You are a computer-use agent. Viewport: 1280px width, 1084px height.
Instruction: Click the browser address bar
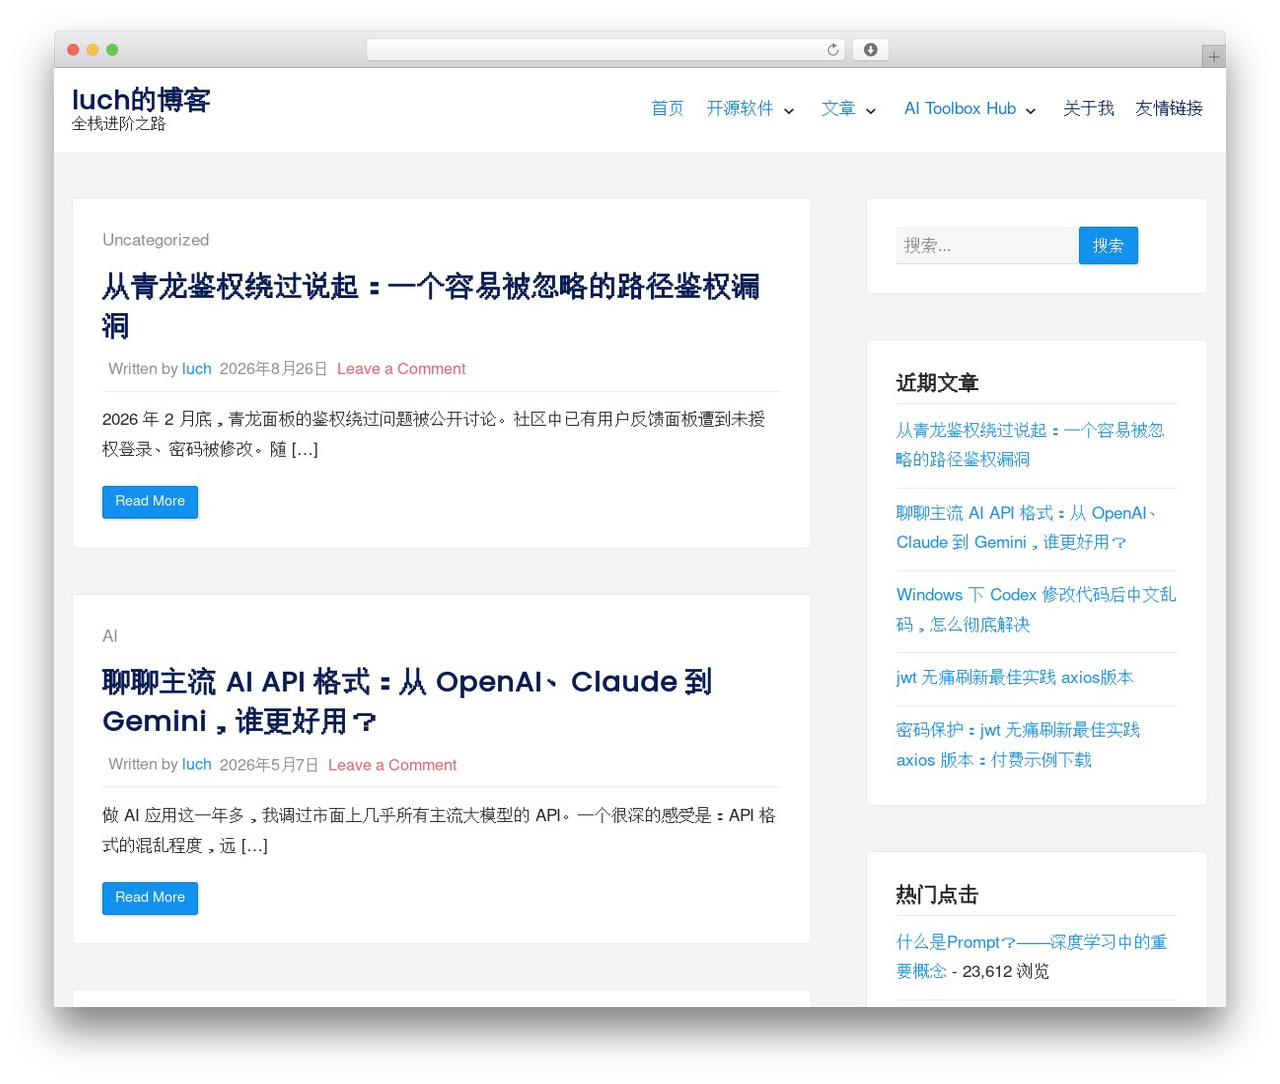click(605, 50)
